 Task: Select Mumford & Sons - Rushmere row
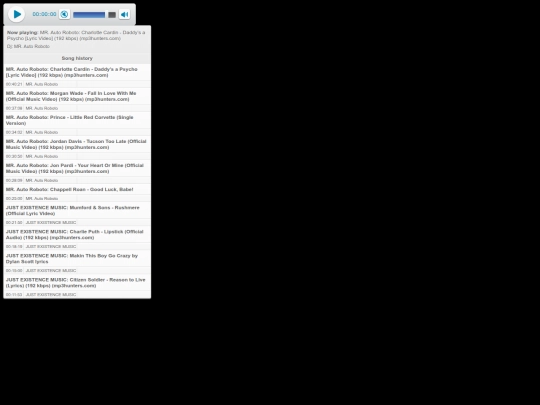coord(77,210)
